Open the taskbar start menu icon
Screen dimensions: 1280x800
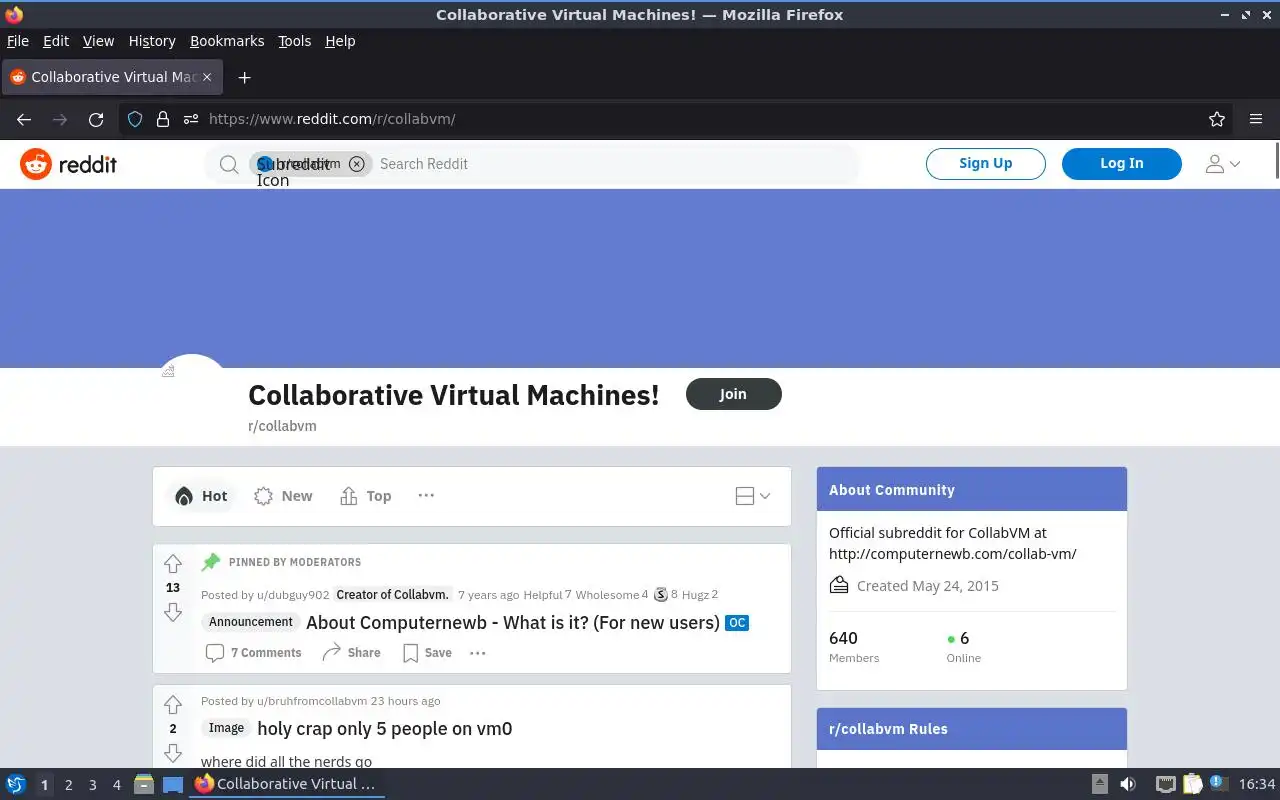[x=15, y=784]
